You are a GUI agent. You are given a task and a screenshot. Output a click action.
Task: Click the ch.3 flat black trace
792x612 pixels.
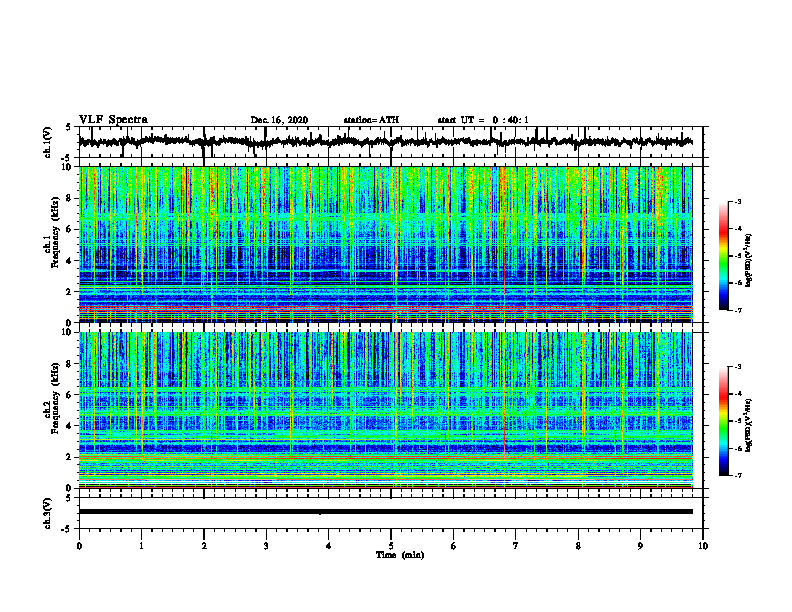click(385, 512)
